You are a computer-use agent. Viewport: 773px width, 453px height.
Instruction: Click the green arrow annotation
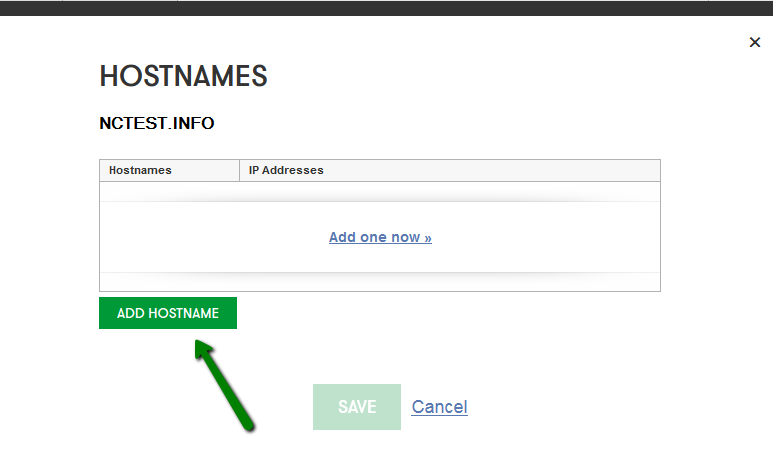223,385
